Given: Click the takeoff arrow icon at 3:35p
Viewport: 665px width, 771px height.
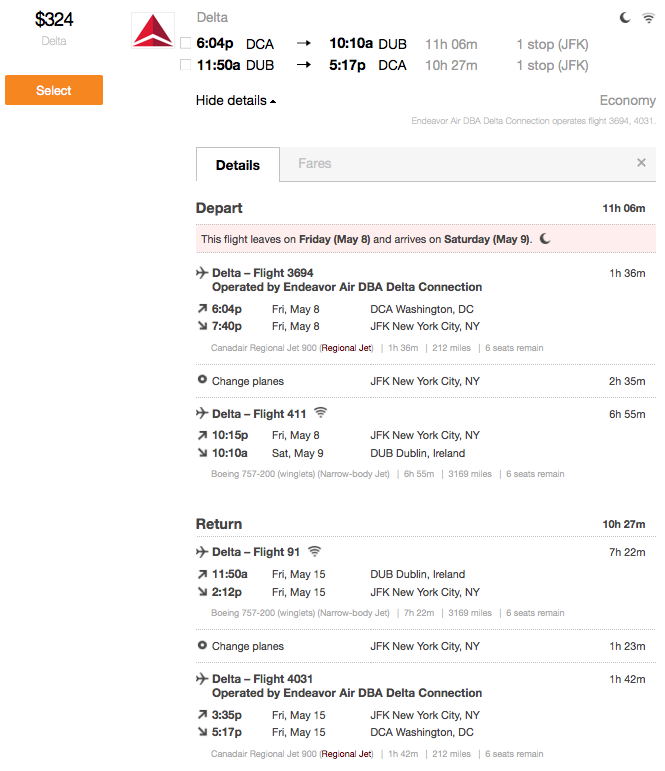Looking at the screenshot, I should coord(202,714).
